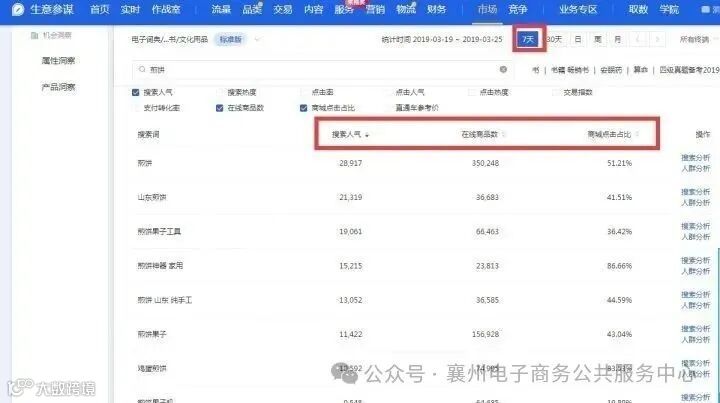Click suggested keyword 算命

click(x=641, y=70)
